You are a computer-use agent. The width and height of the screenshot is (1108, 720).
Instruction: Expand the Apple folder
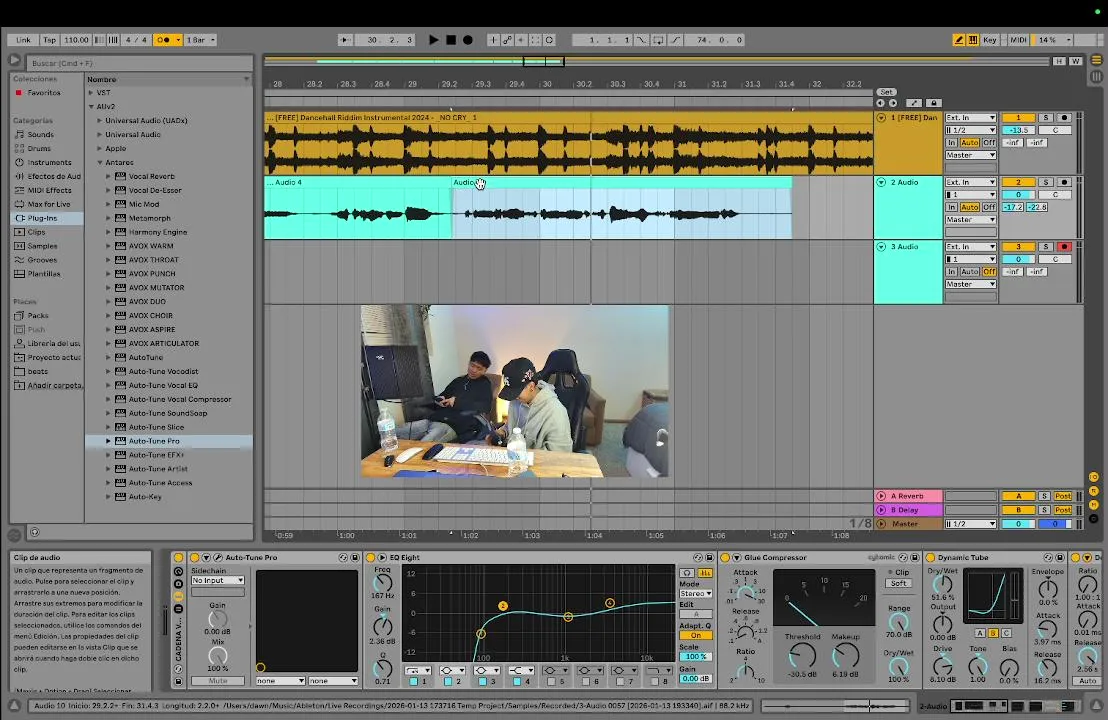[100, 148]
